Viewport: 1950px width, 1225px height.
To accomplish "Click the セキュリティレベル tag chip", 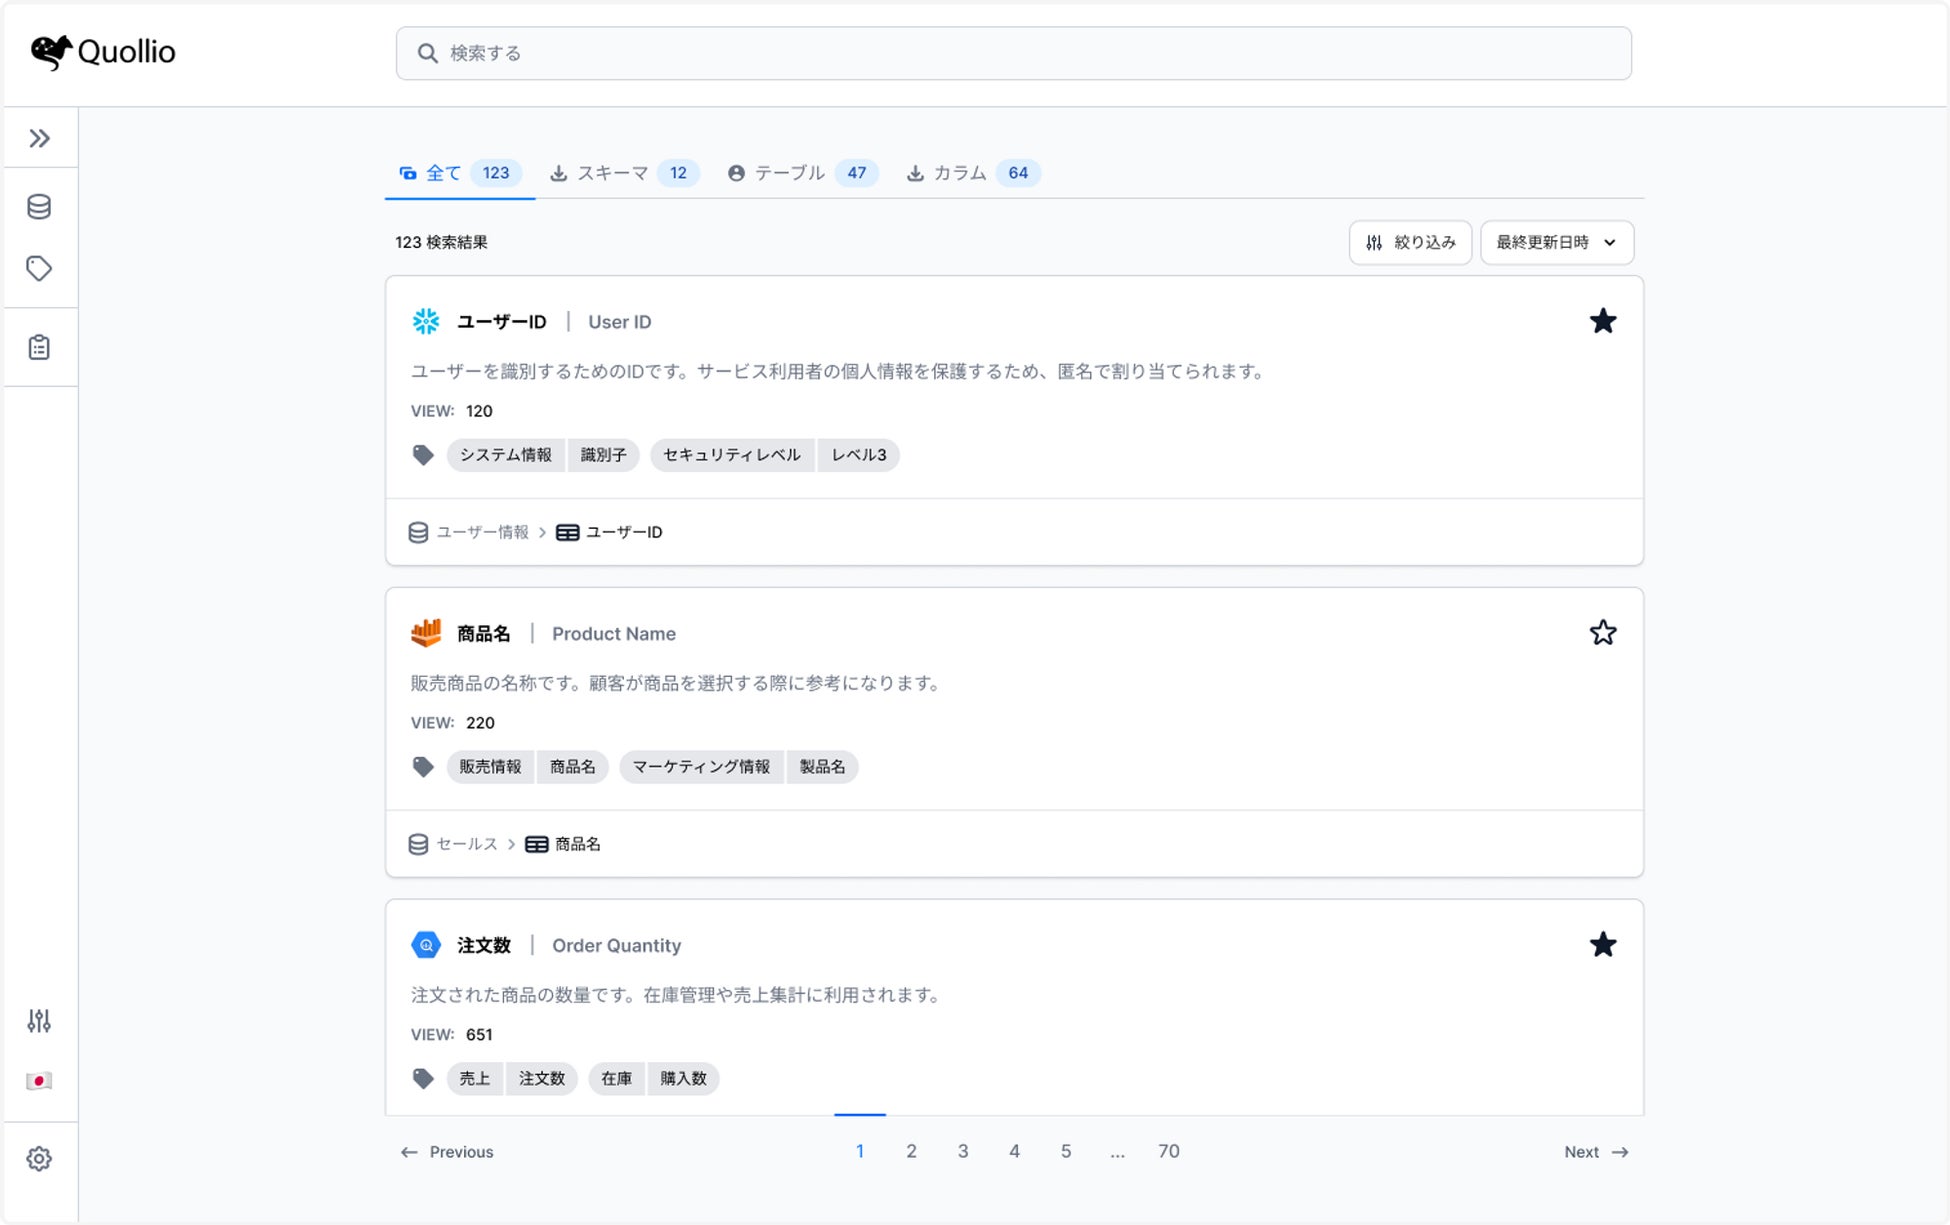I will click(731, 455).
